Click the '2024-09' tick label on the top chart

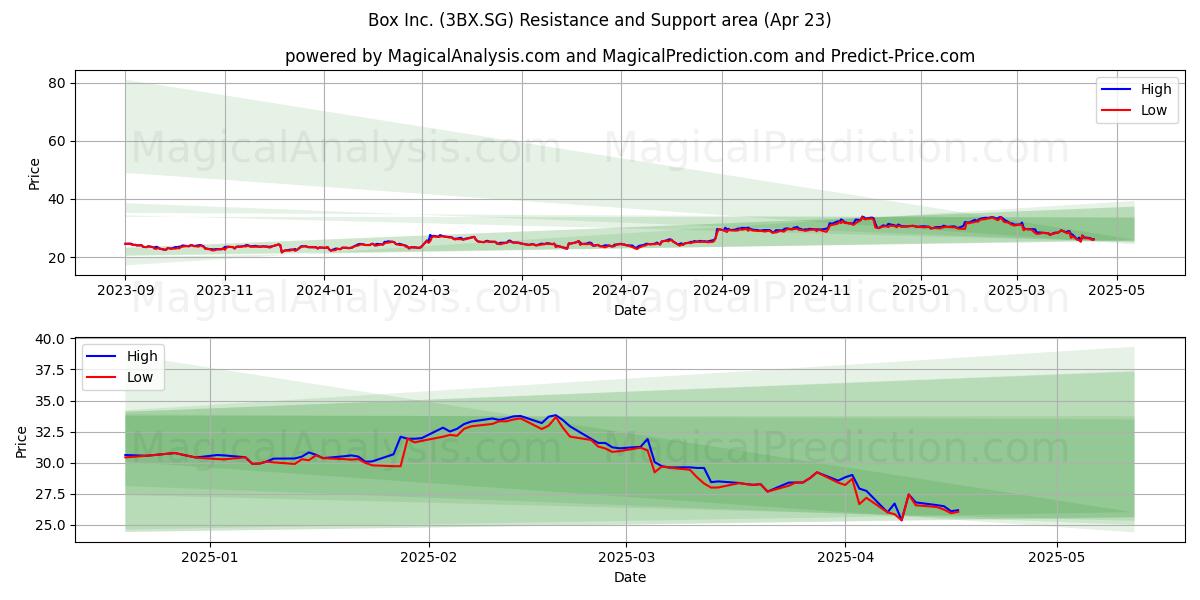(721, 290)
